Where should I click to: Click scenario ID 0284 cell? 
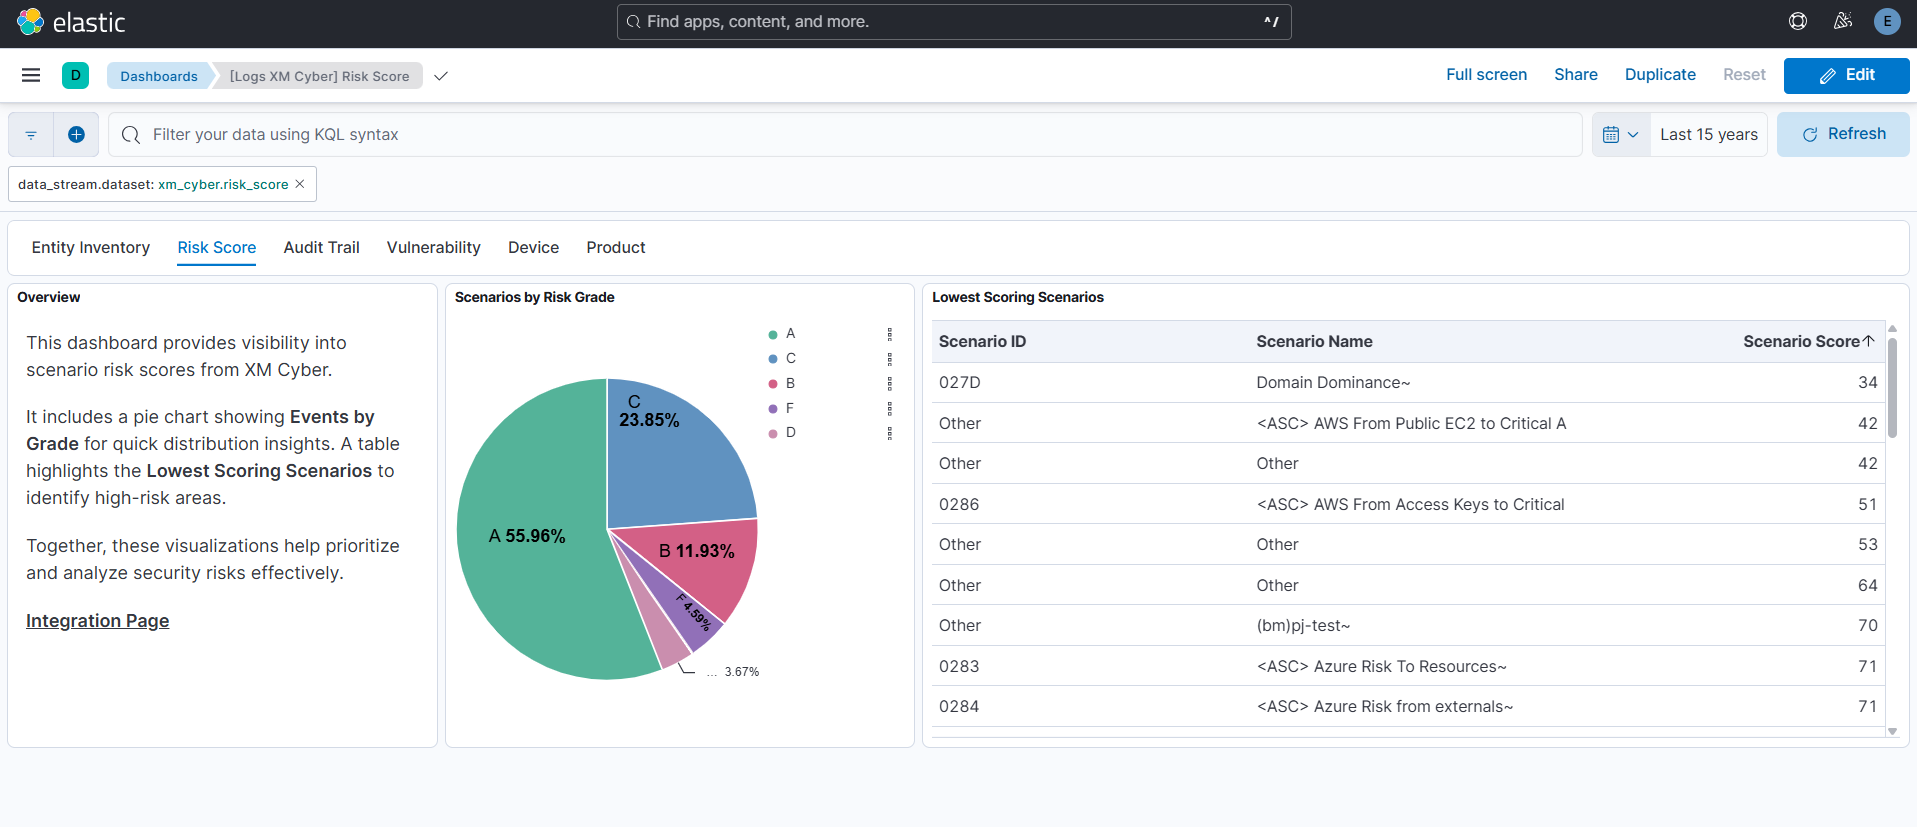pos(959,706)
